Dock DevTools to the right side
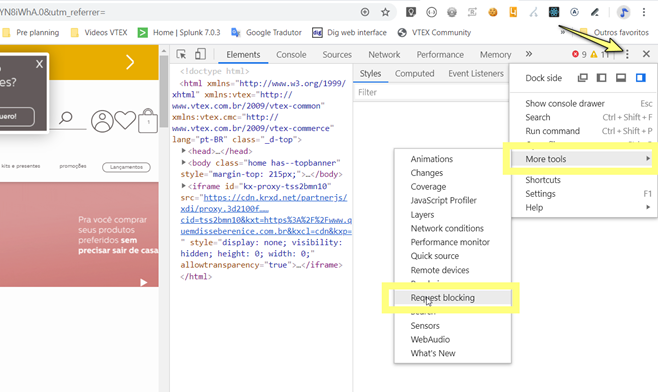This screenshot has height=392, width=658. (x=640, y=78)
